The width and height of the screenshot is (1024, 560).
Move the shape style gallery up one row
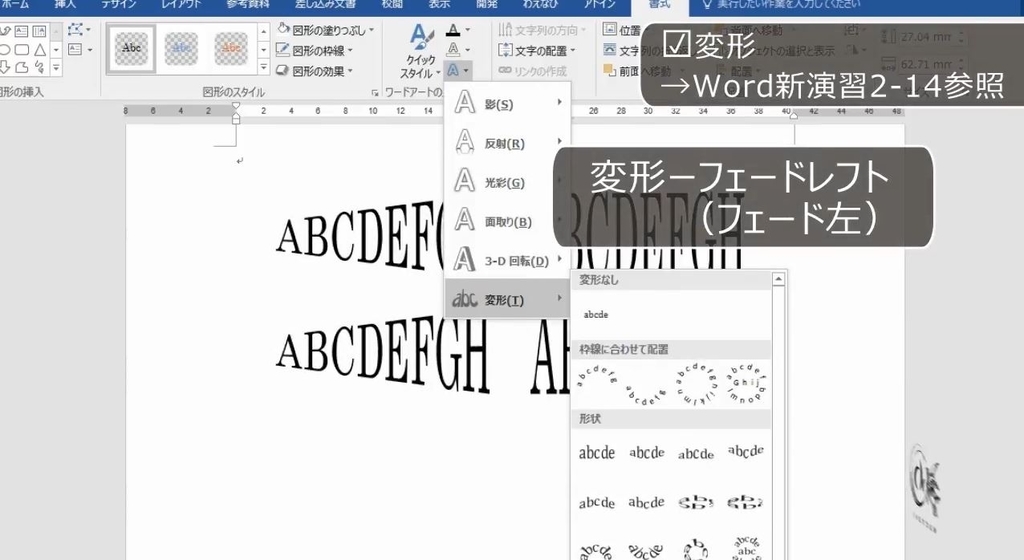[x=264, y=32]
